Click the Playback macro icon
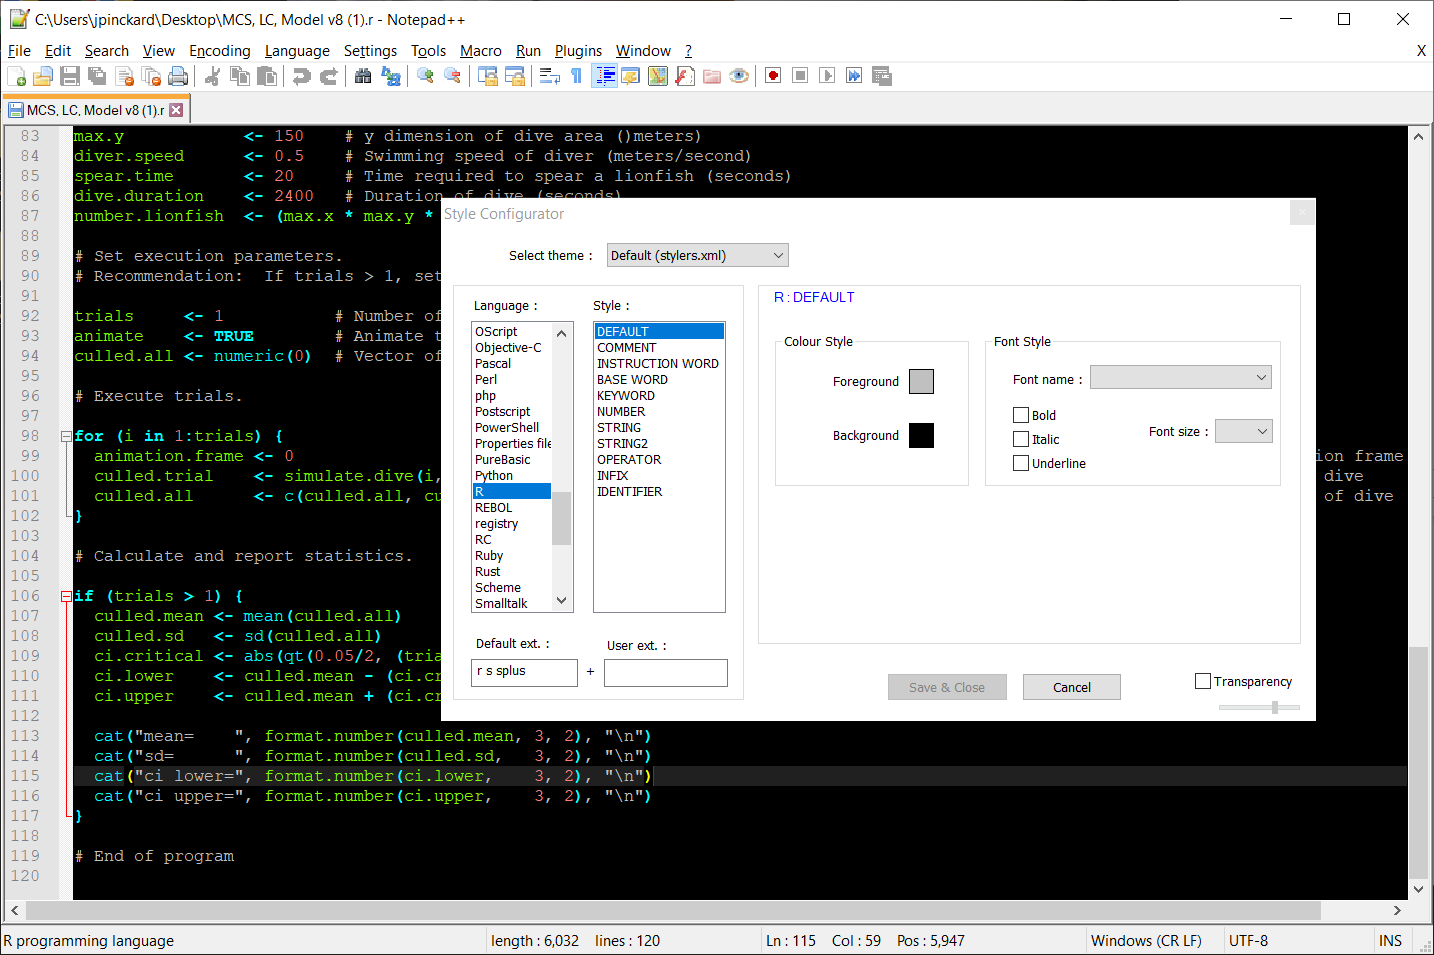This screenshot has height=955, width=1434. 827,76
